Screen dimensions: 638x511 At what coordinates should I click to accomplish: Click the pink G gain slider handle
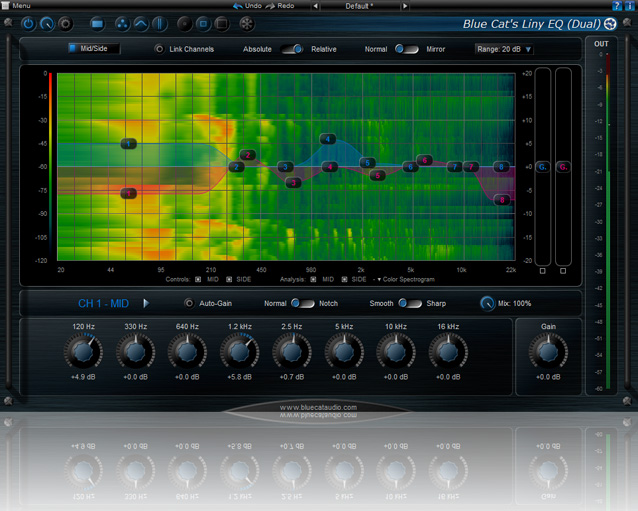(563, 167)
